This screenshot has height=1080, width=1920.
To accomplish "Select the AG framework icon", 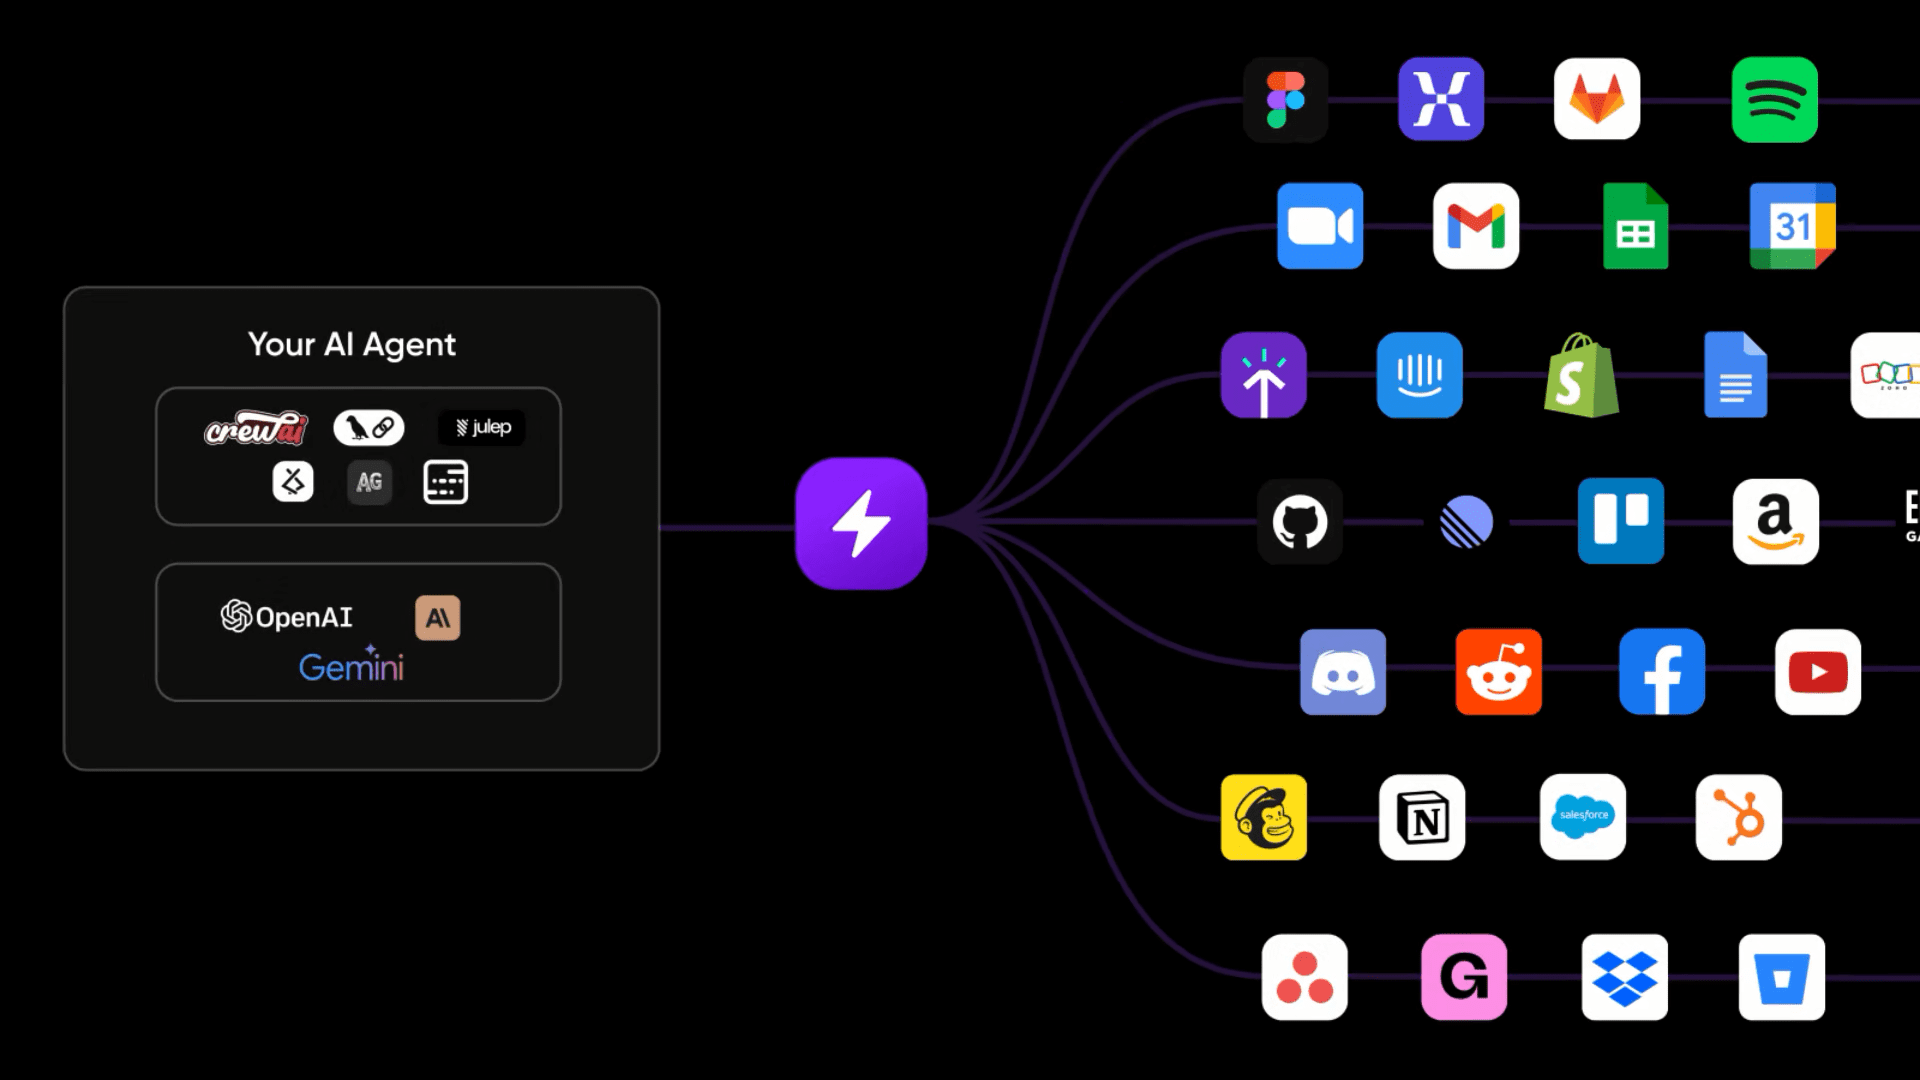I will [x=369, y=482].
